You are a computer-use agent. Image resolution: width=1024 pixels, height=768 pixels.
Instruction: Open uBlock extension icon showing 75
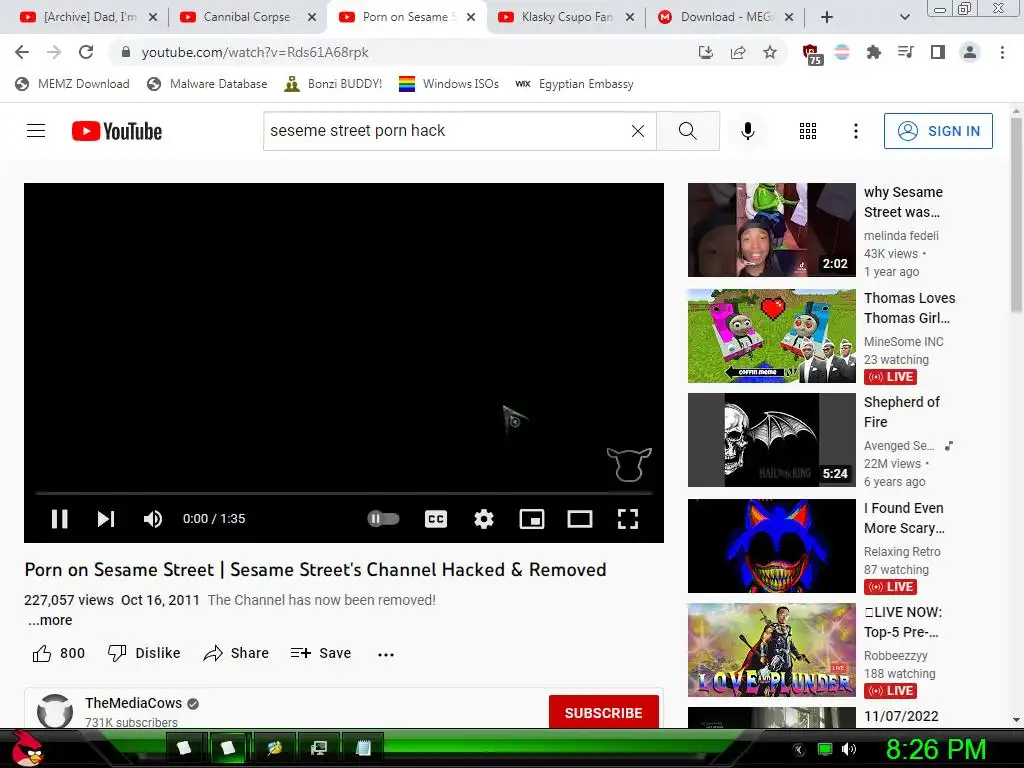811,54
